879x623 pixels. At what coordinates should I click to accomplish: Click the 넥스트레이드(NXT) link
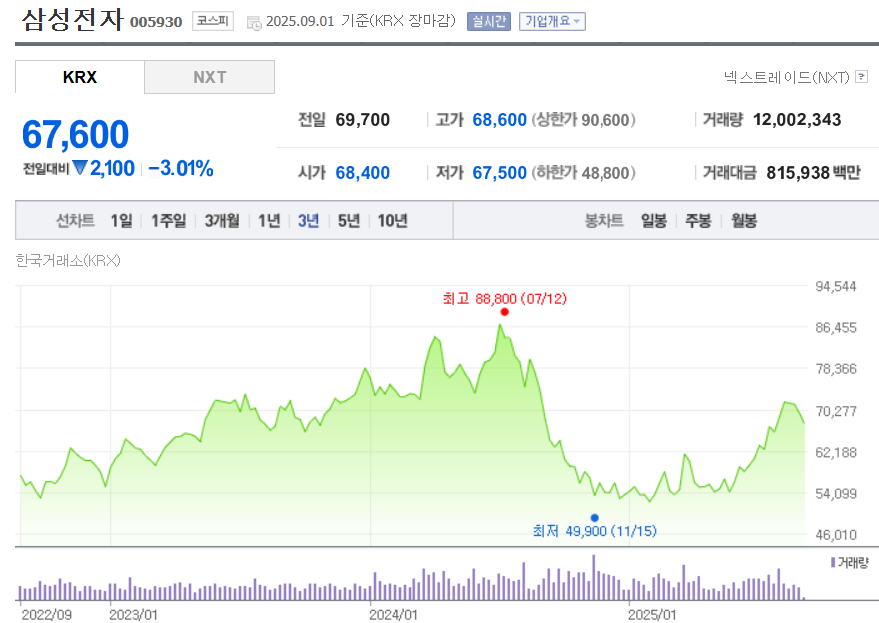pyautogui.click(x=787, y=77)
